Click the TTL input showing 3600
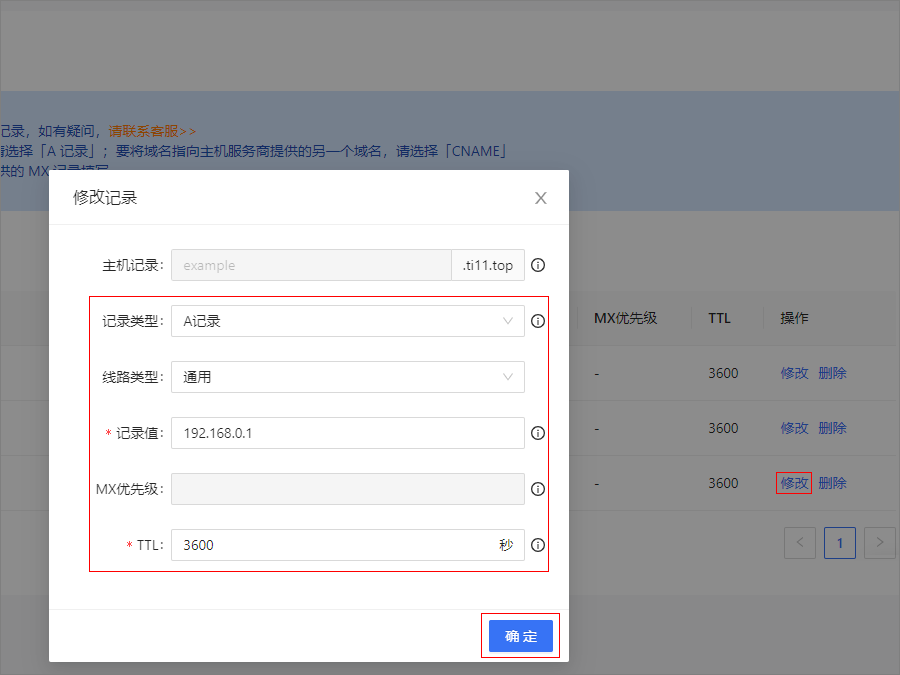 pyautogui.click(x=348, y=545)
